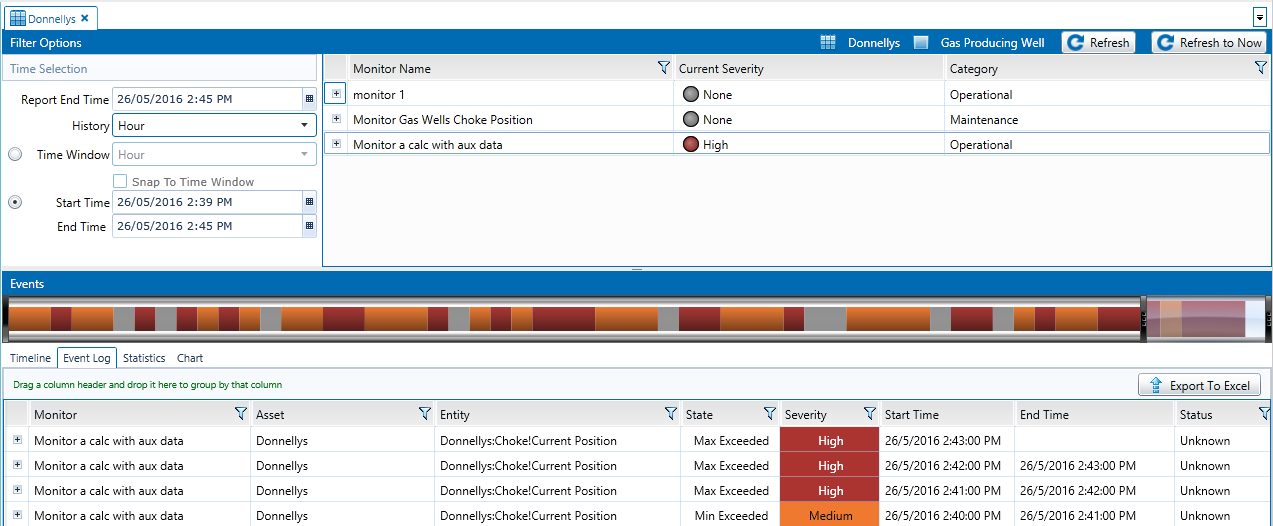Image resolution: width=1273 pixels, height=526 pixels.
Task: Close the Donnellys tab
Action: [x=85, y=18]
